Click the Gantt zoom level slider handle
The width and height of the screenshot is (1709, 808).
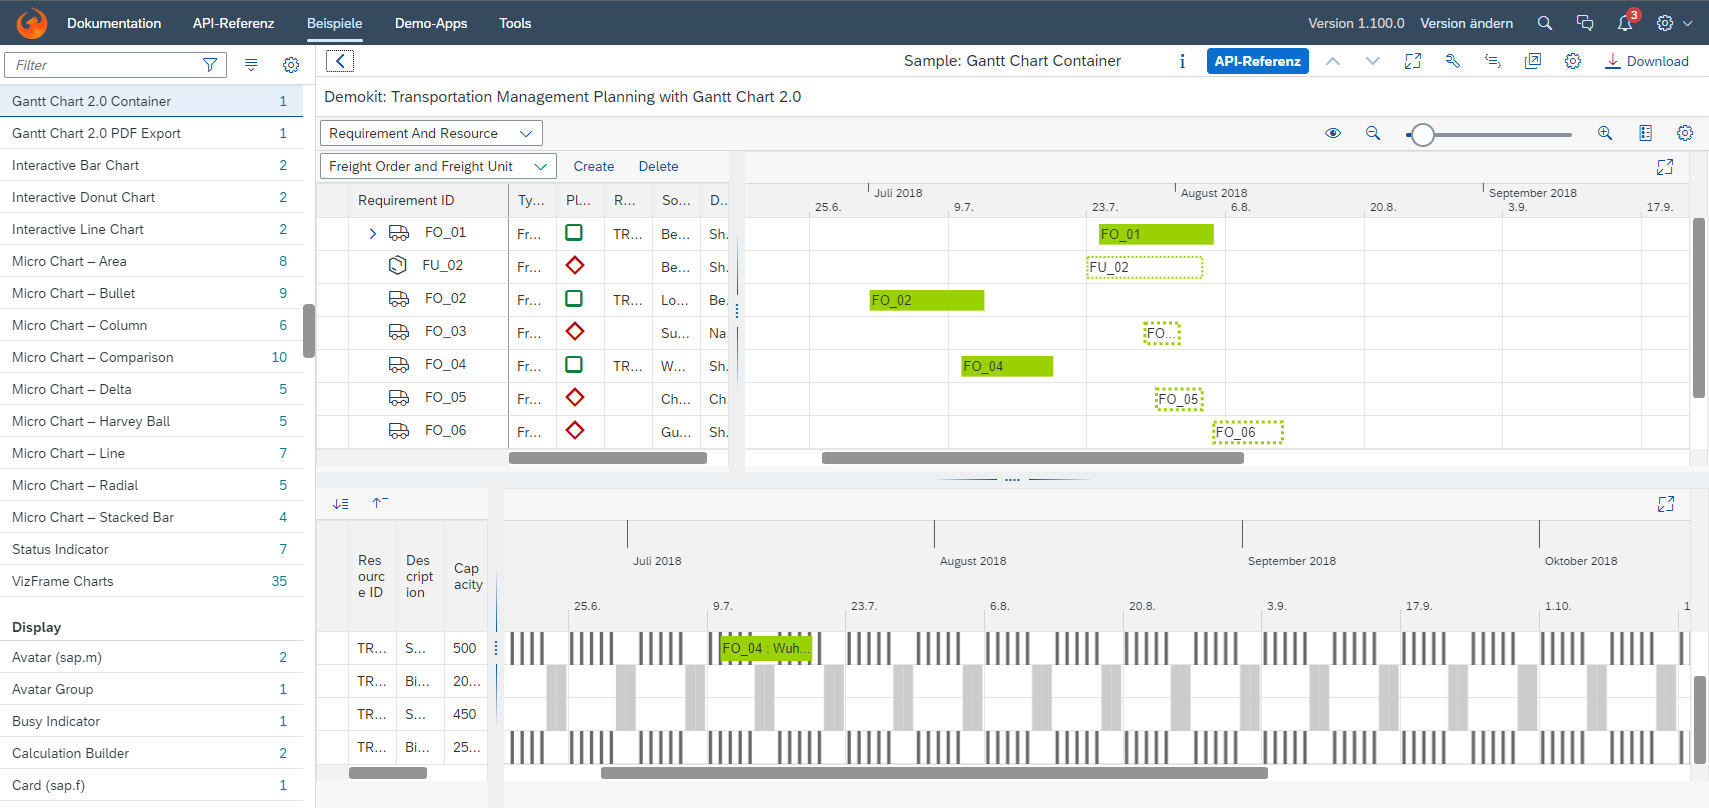1422,134
